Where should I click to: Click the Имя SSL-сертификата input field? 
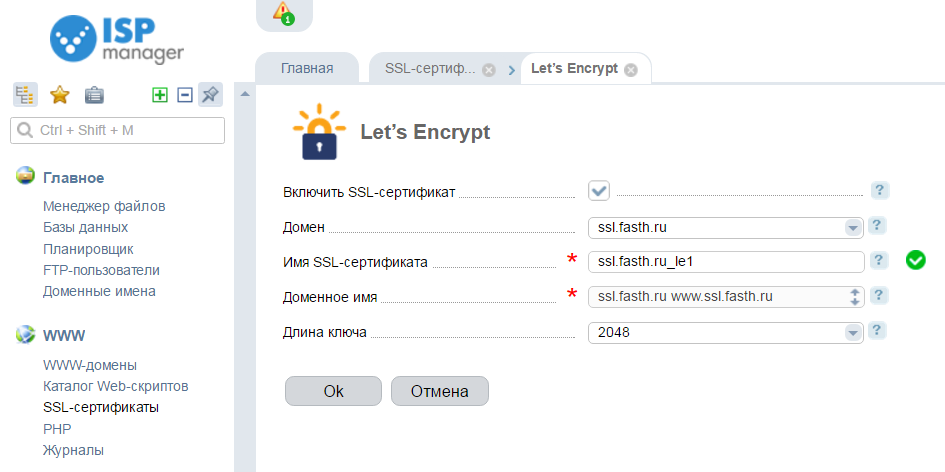click(726, 262)
